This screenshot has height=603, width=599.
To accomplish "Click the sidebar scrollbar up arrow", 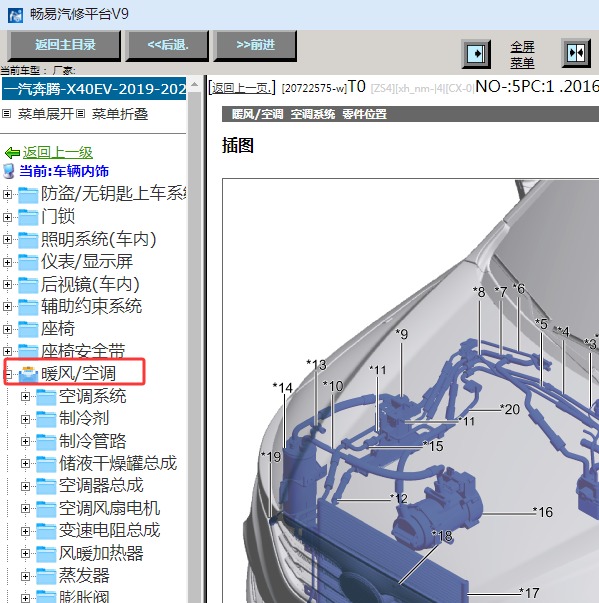I will coord(195,85).
